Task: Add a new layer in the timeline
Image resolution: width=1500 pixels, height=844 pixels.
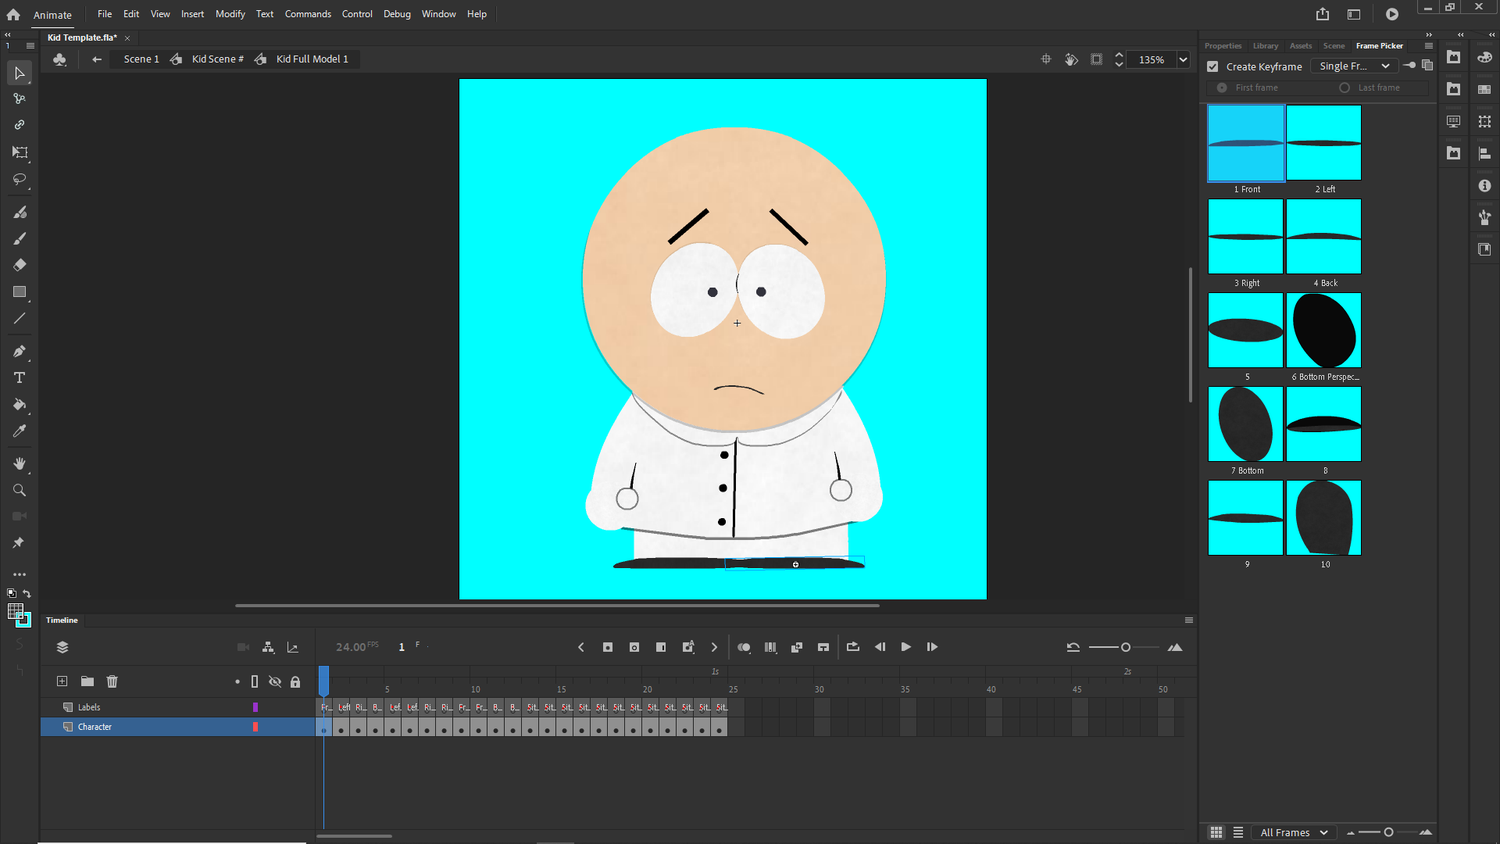Action: pos(61,681)
